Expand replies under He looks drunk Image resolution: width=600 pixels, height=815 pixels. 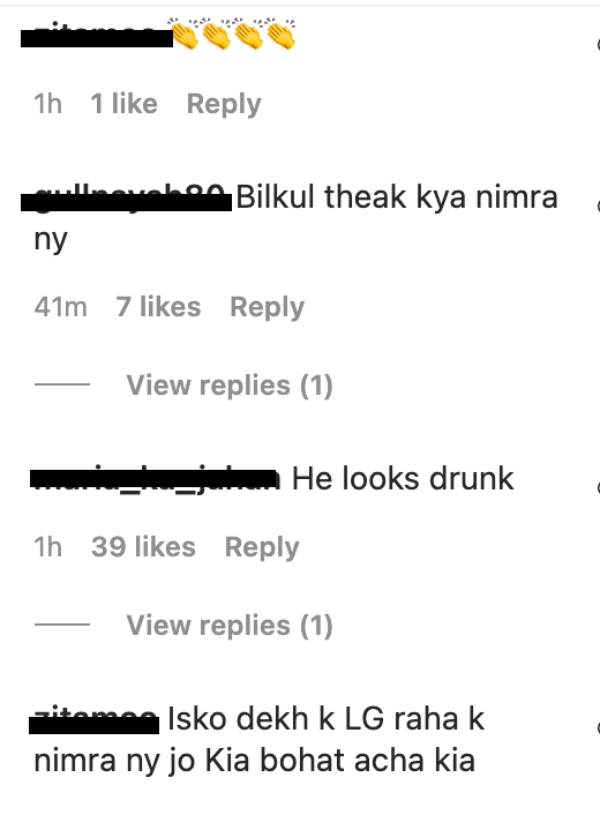coord(229,625)
